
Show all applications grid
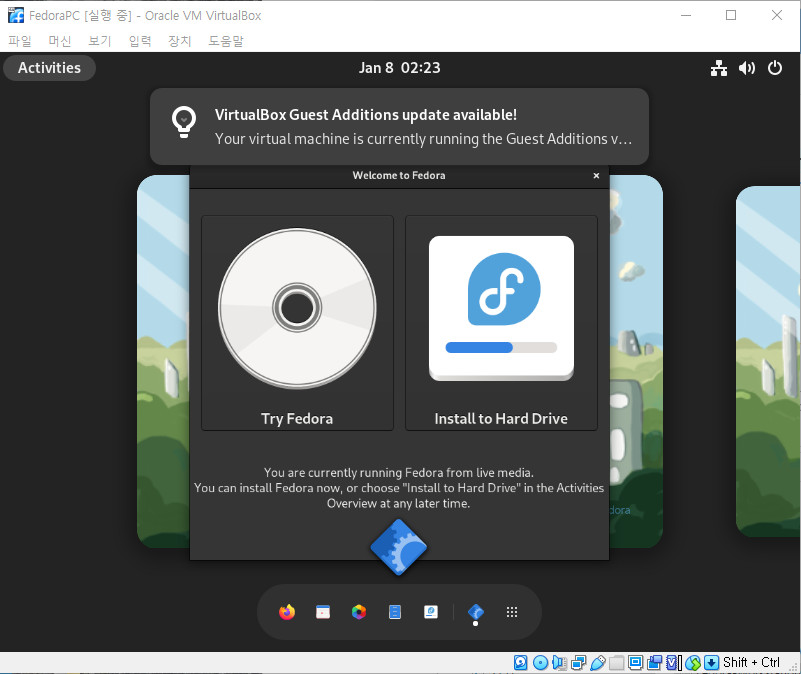coord(512,612)
